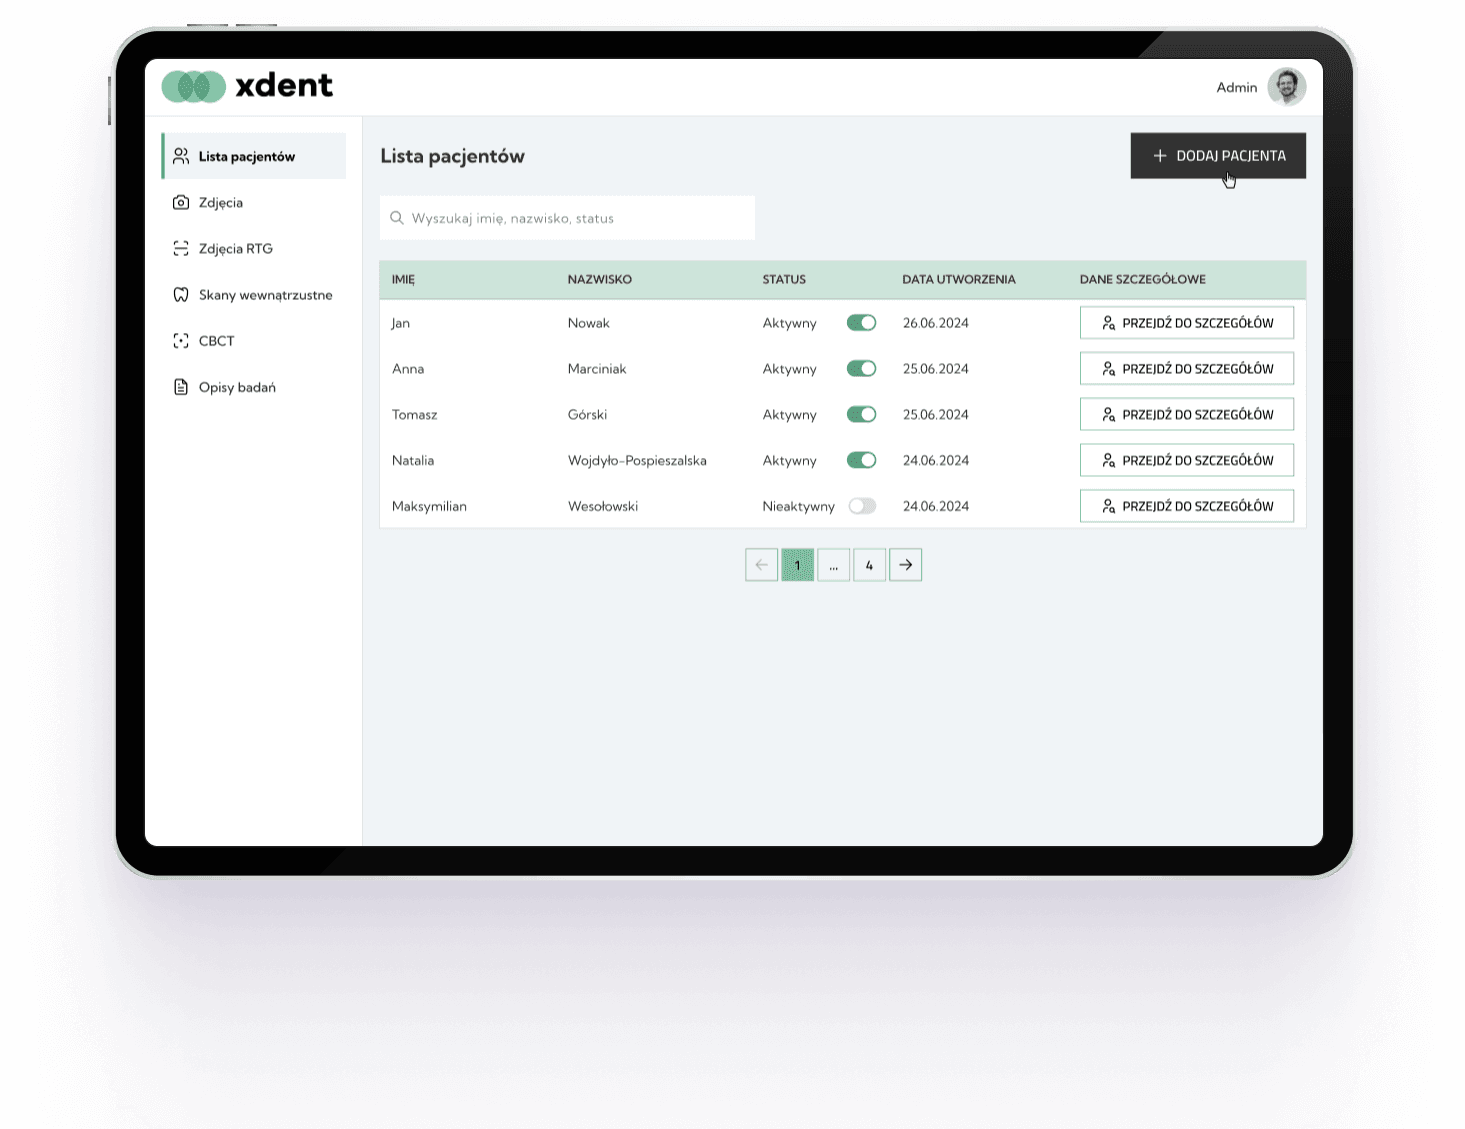Click the ellipsis pagination button
The height and width of the screenshot is (1129, 1465).
point(833,565)
